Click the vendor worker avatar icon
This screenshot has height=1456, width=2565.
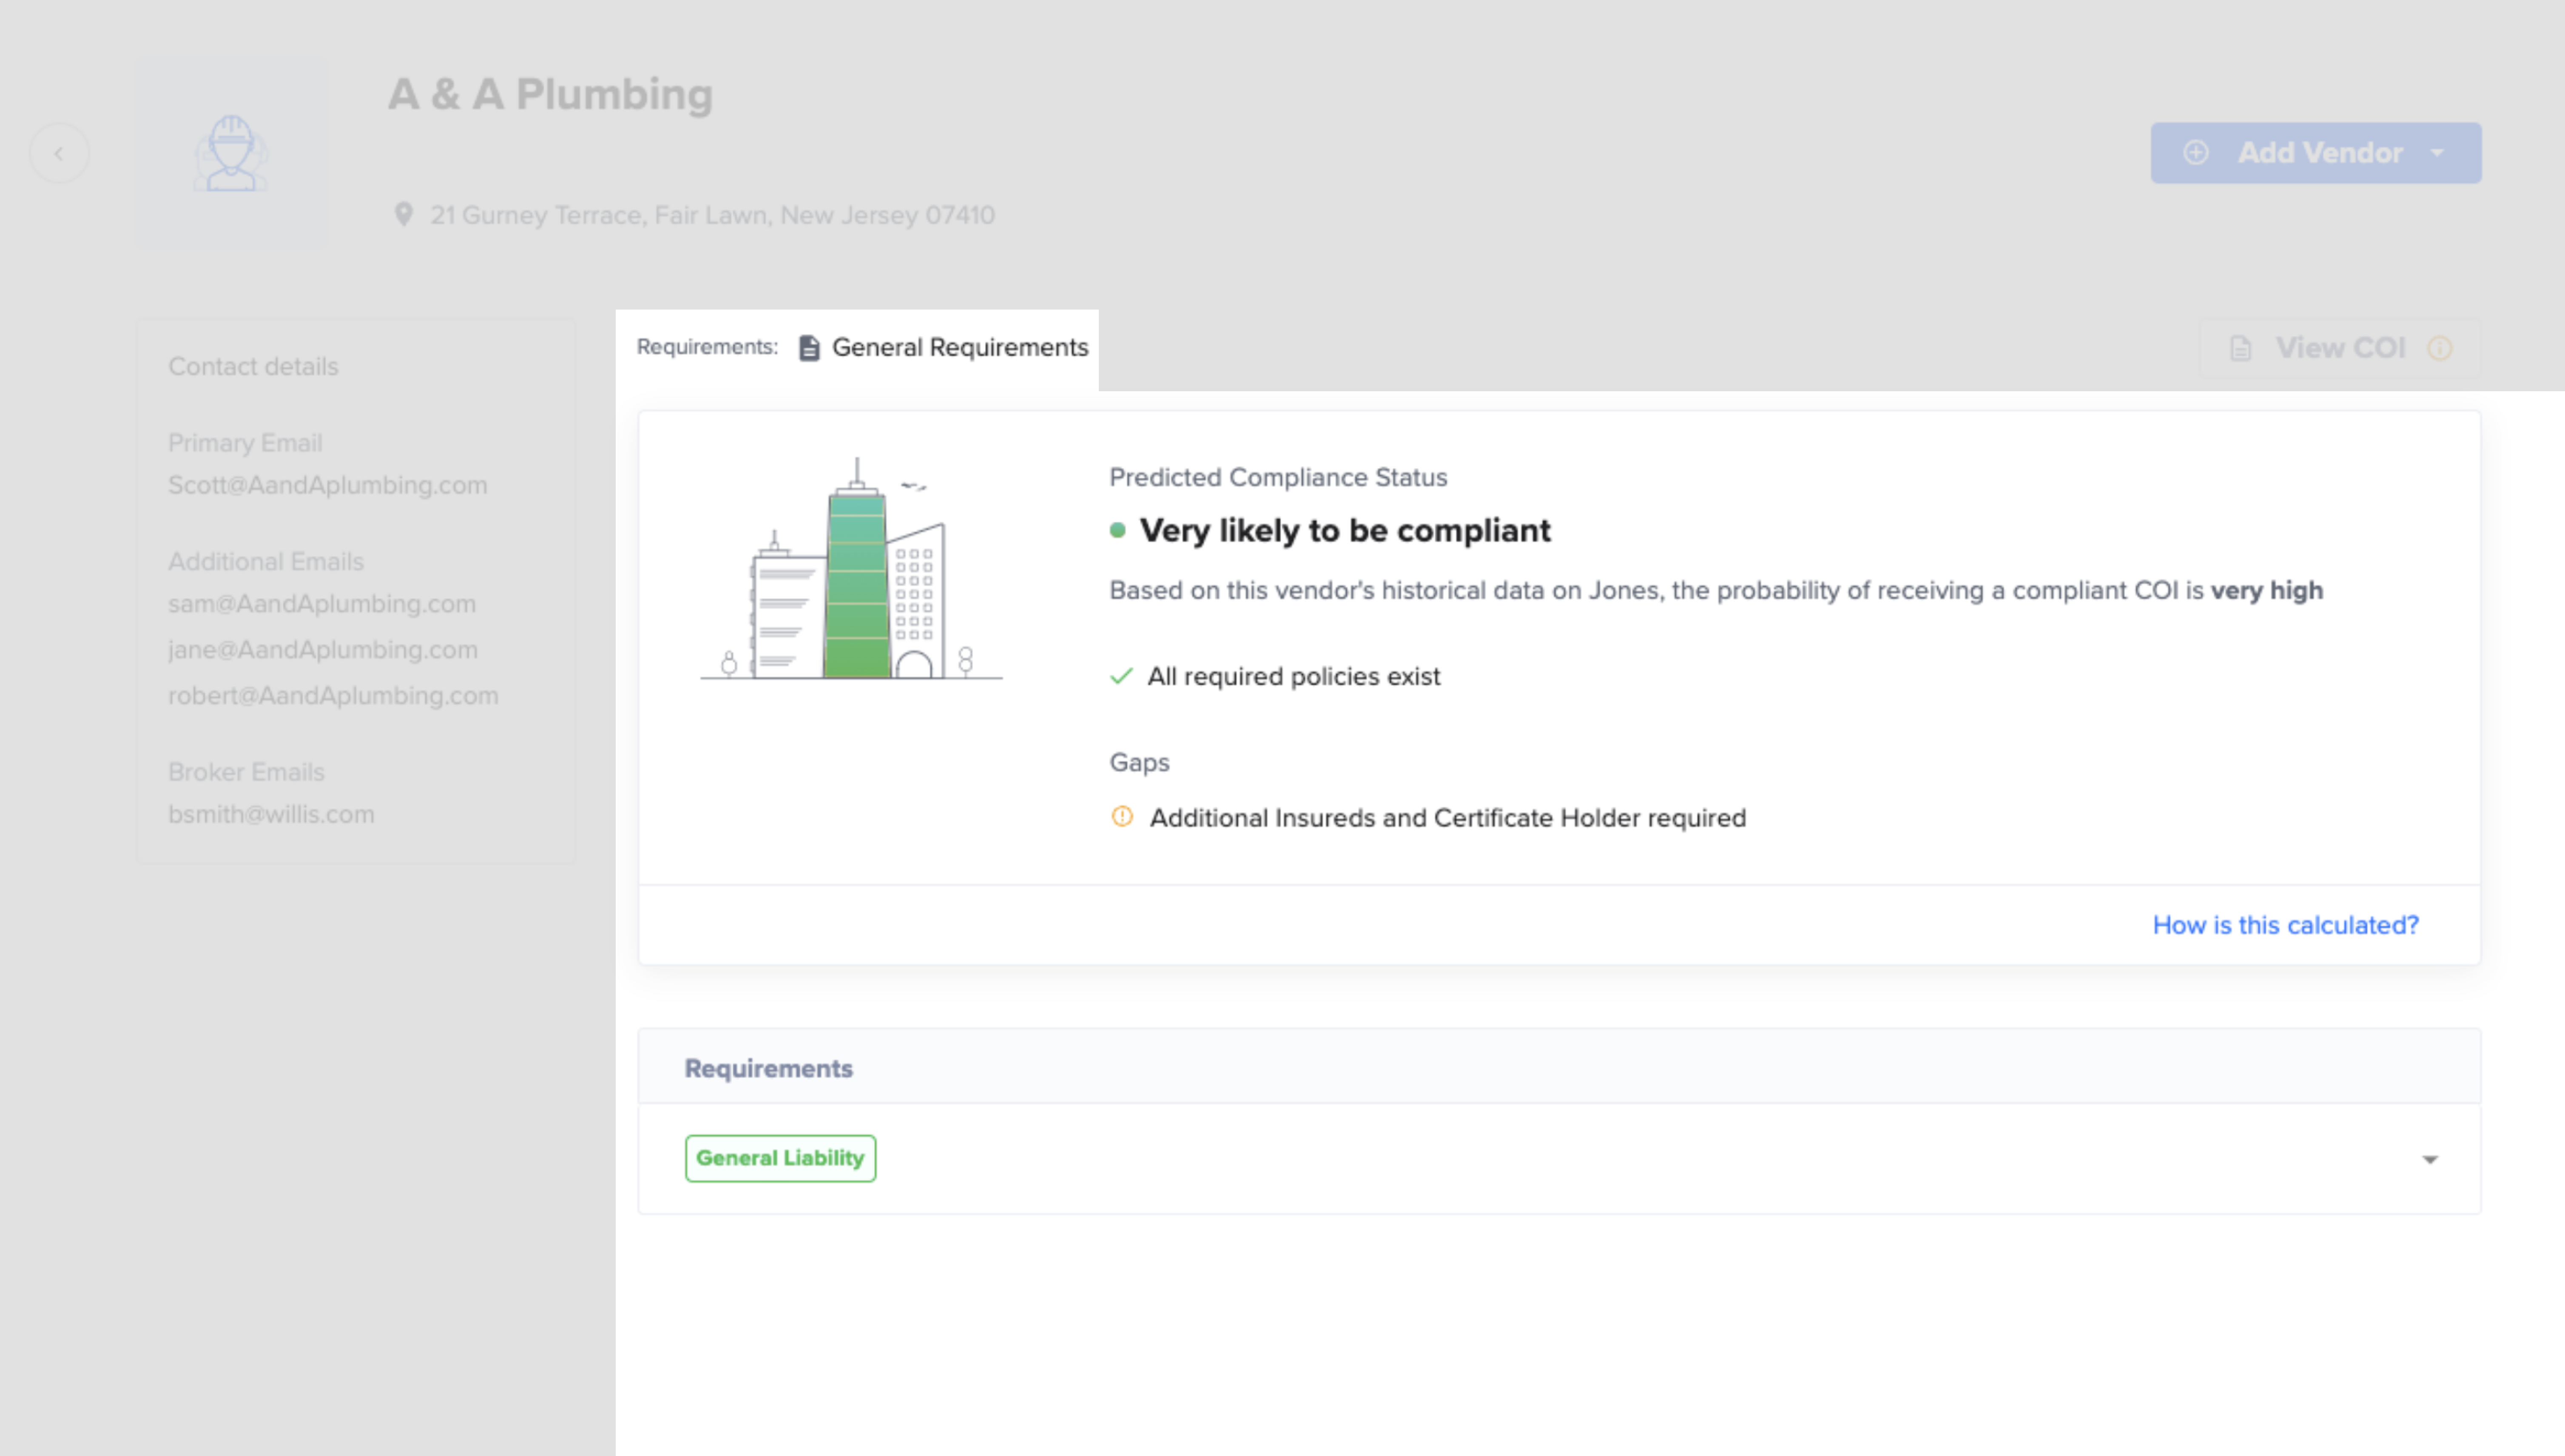(231, 153)
